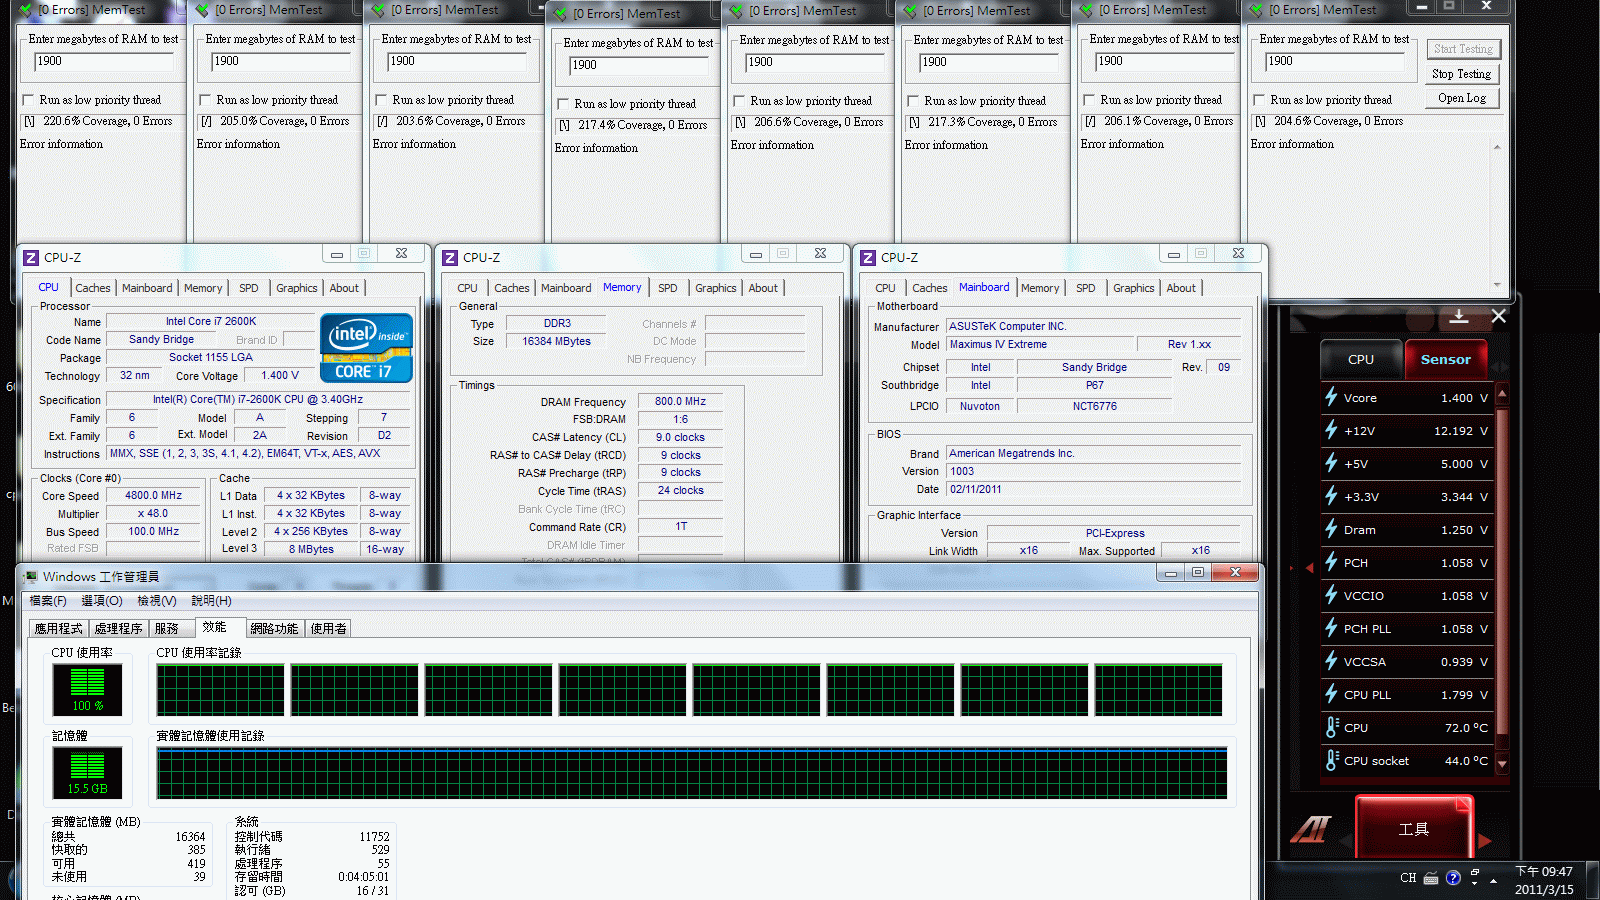
Task: Open 檢視(V) menu in Task Manager
Action: click(157, 601)
